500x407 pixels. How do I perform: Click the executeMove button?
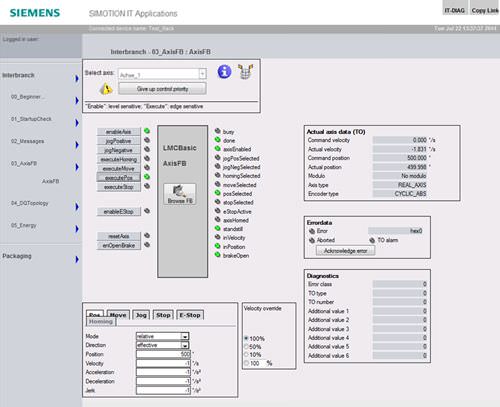119,169
